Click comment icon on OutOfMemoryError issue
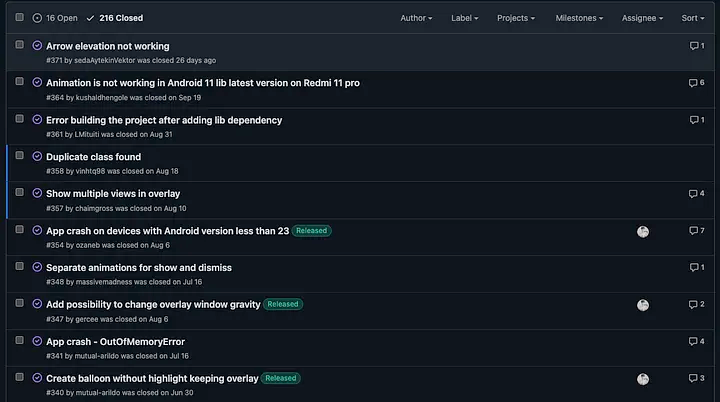The height and width of the screenshot is (402, 720). (696, 341)
